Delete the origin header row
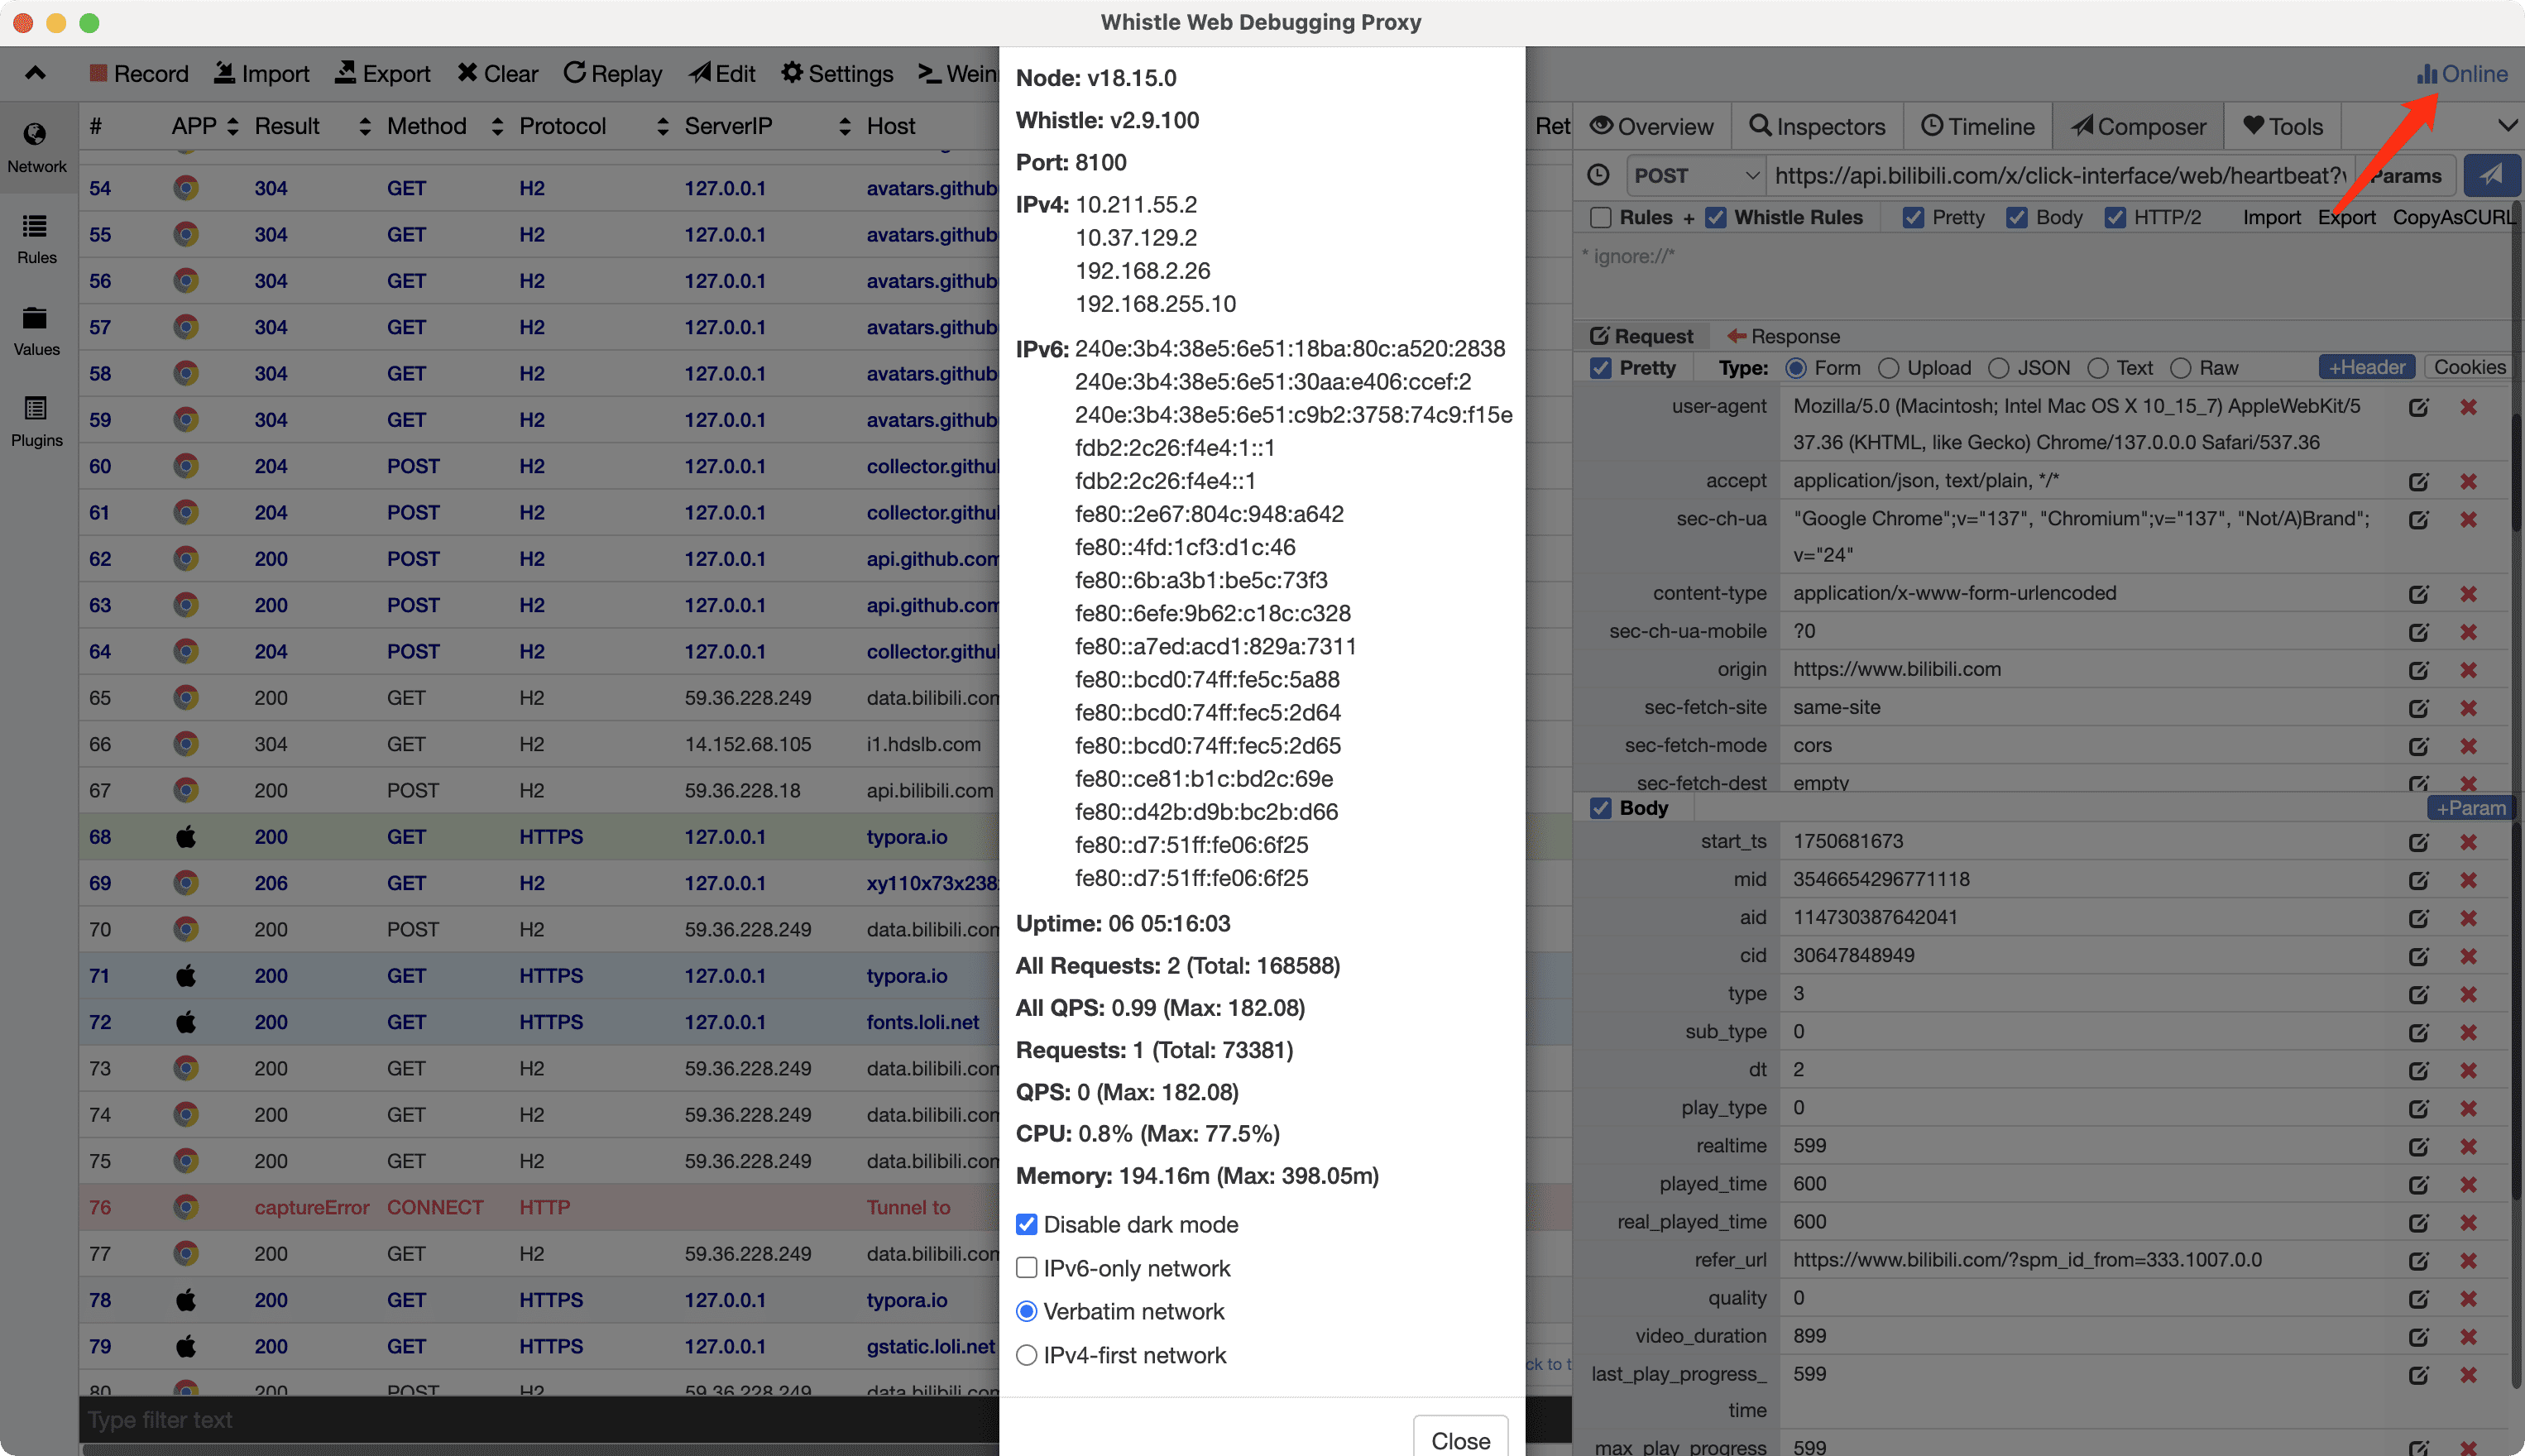2525x1456 pixels. tap(2468, 670)
